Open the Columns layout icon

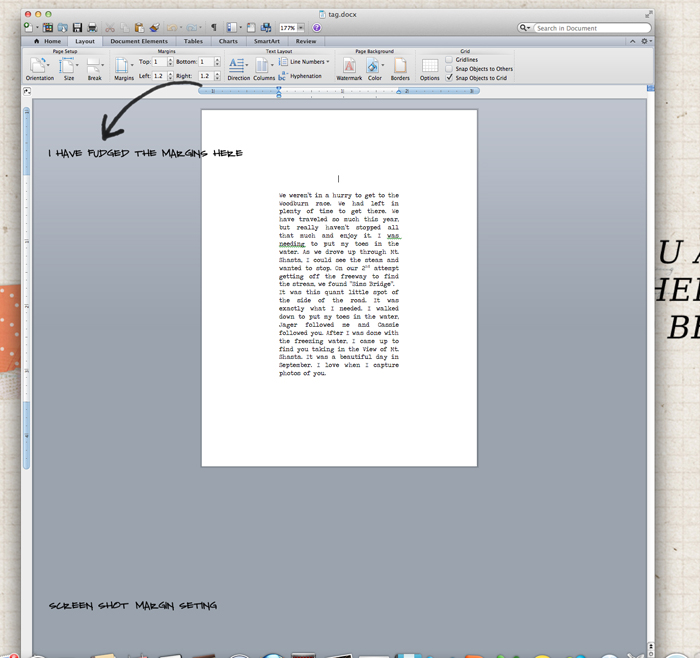tap(263, 66)
